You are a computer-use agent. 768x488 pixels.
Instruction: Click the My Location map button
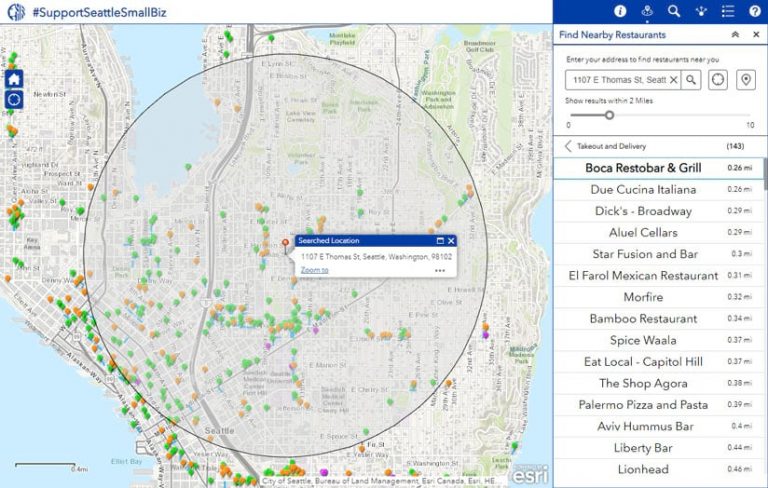(14, 99)
